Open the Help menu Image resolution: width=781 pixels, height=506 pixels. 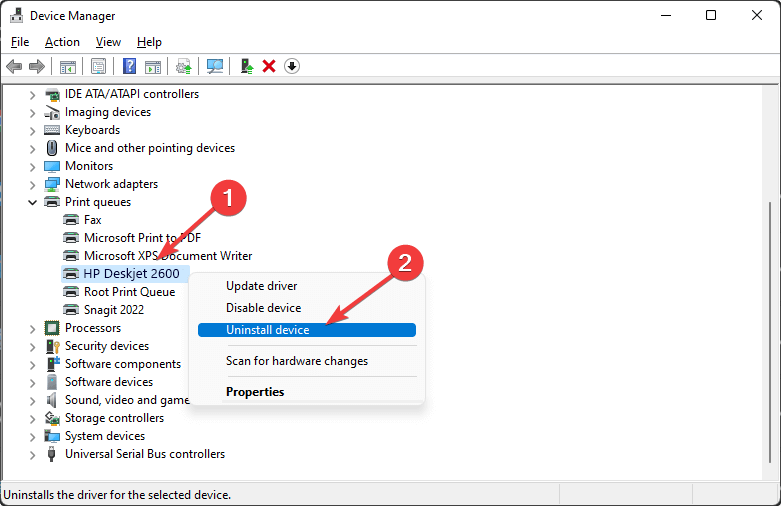[149, 42]
